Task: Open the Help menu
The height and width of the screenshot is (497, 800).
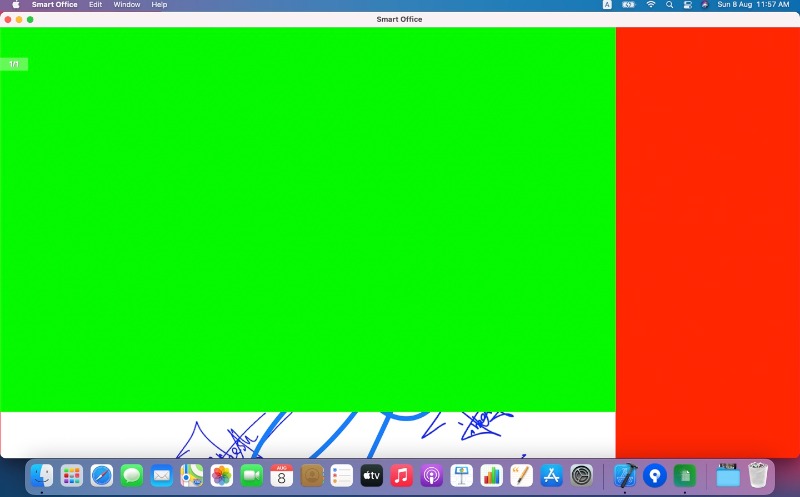Action: (159, 5)
